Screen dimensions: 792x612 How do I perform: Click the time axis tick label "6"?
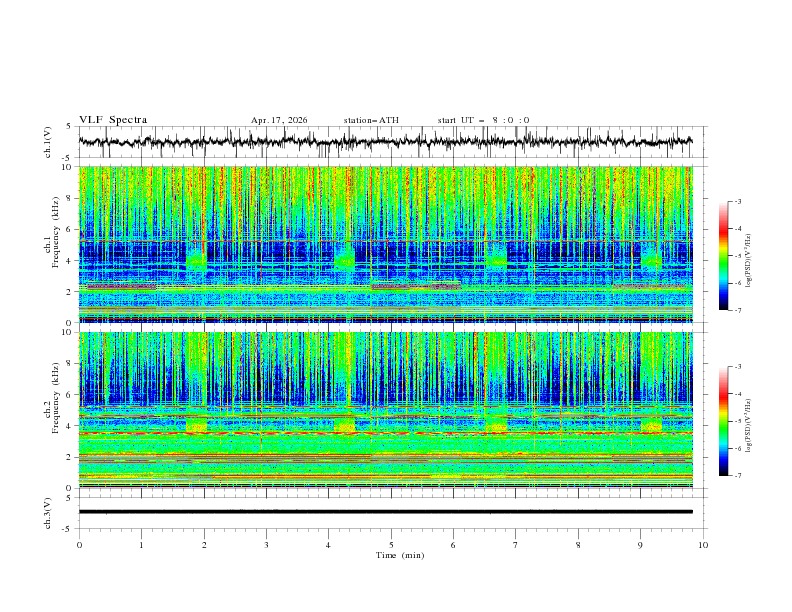453,545
